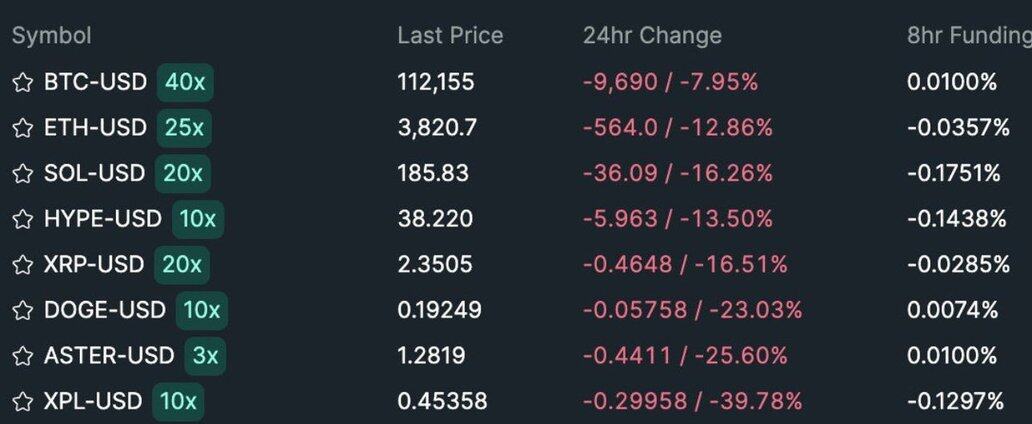The height and width of the screenshot is (424, 1032).
Task: Add HYPE-USD to favorites via star
Action: 22,219
